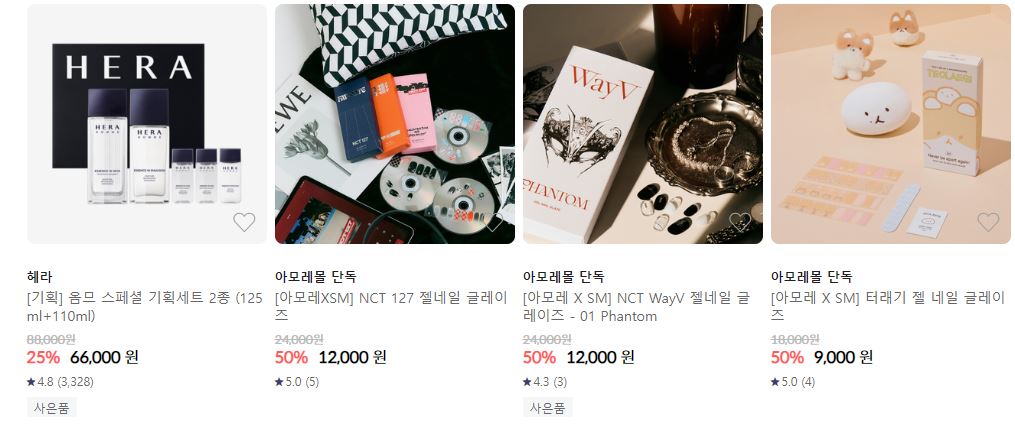Screen dimensions: 1015x430
Task: Open NCT 127 gel nail product image
Action: pos(395,124)
